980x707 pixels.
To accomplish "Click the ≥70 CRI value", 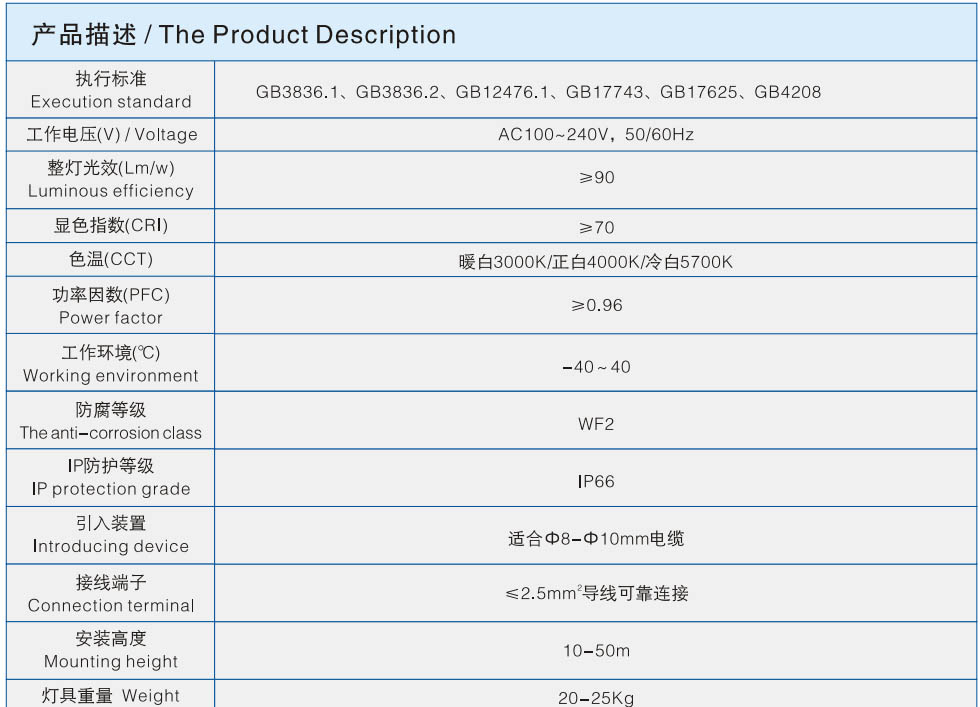I will pos(596,227).
